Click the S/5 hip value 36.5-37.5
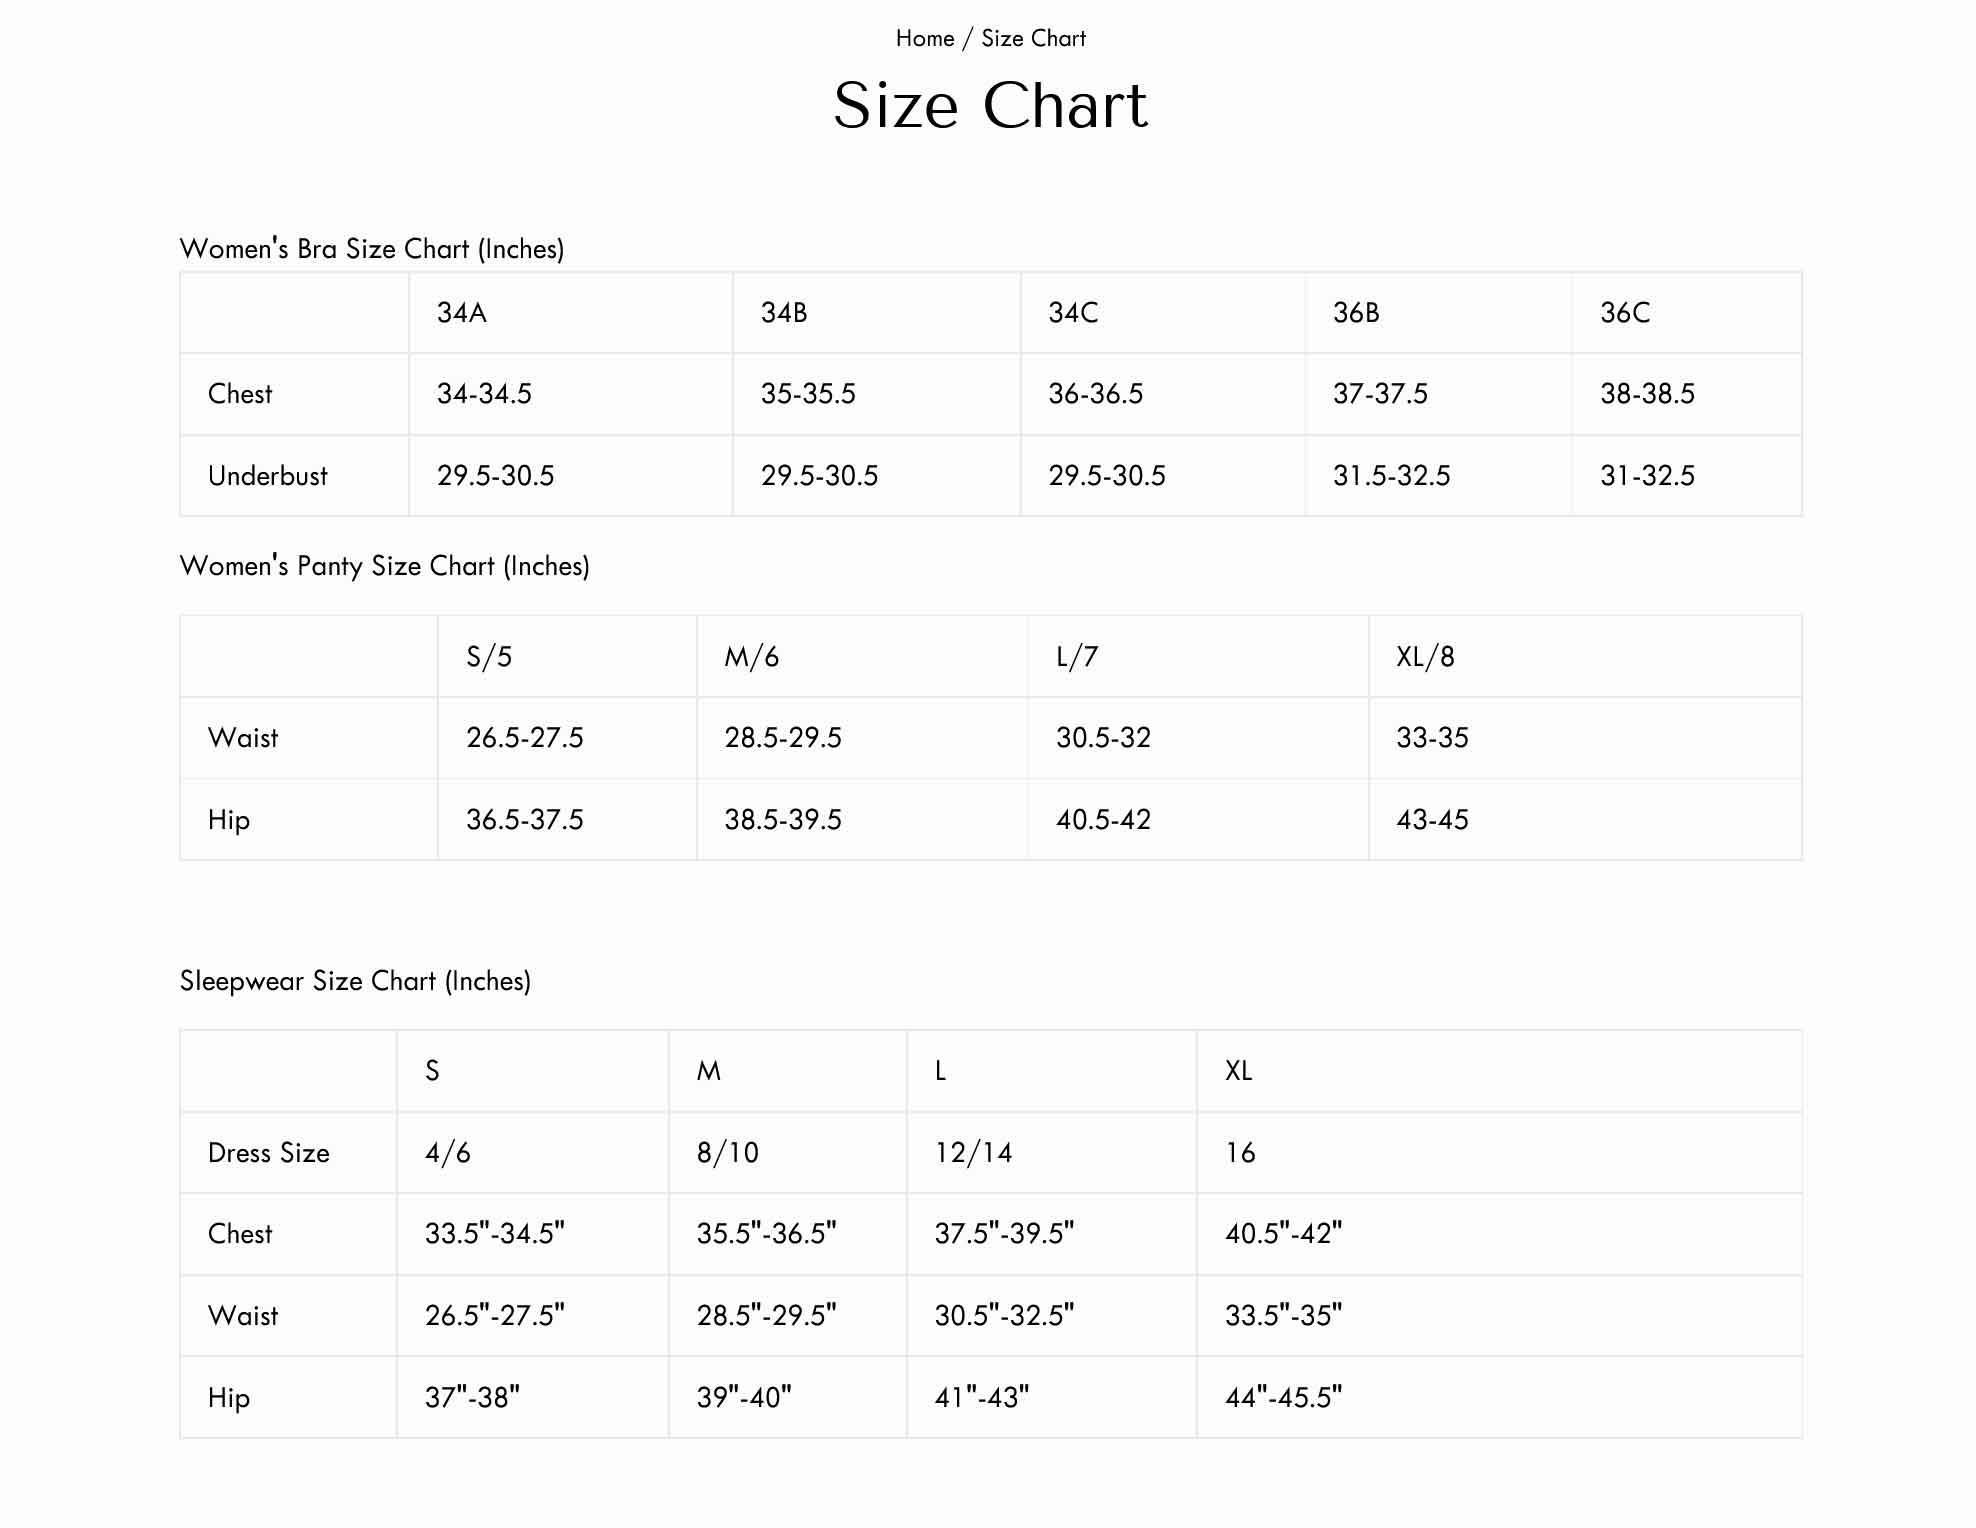This screenshot has width=1976, height=1528. (x=524, y=820)
